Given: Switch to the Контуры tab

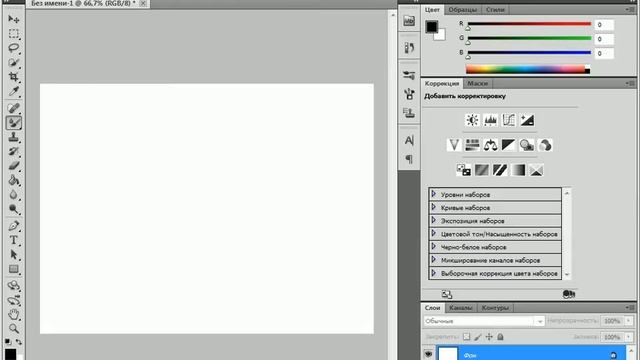Looking at the screenshot, I should coord(495,308).
